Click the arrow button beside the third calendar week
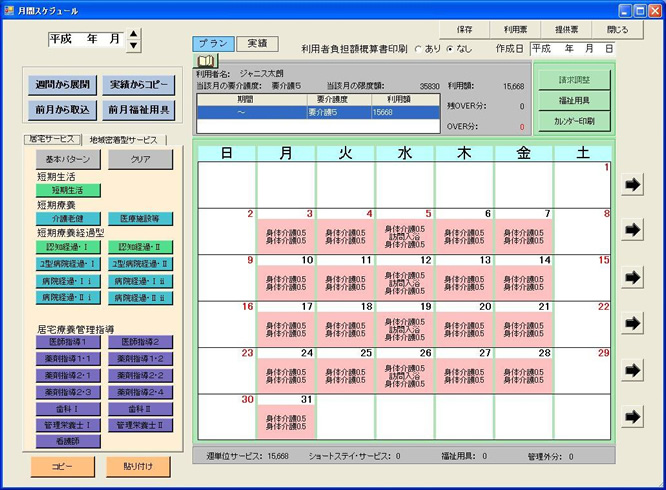Screen dimensions: 666x490 point(632,277)
